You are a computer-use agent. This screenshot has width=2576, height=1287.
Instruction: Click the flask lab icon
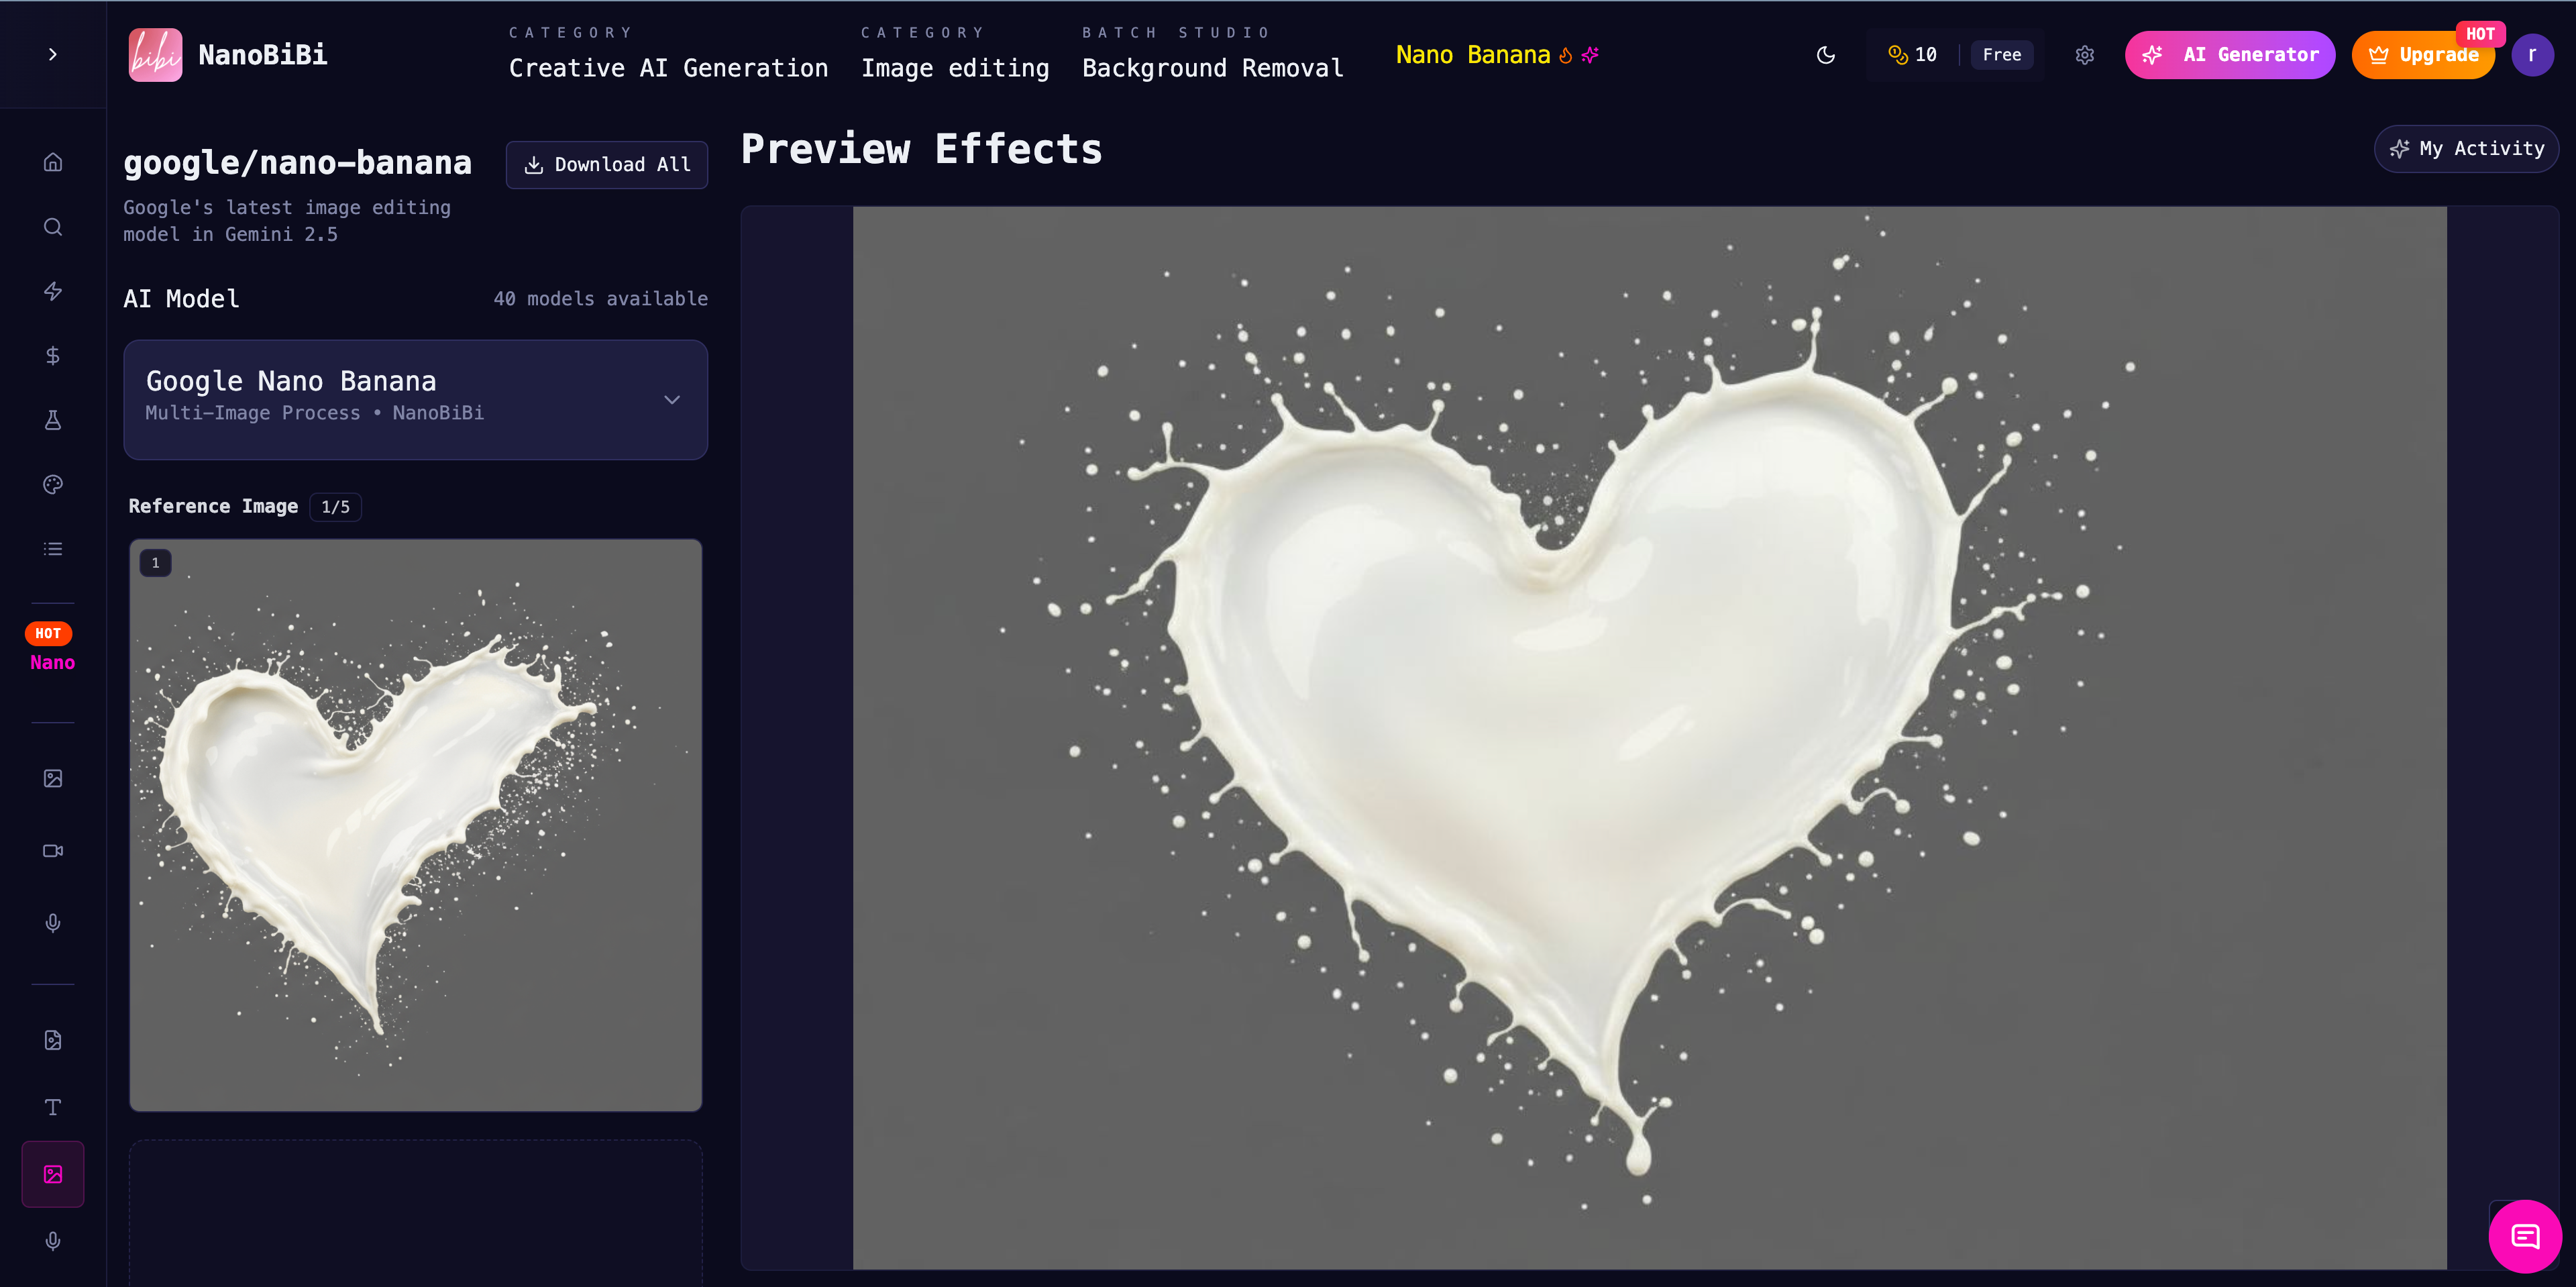point(53,420)
